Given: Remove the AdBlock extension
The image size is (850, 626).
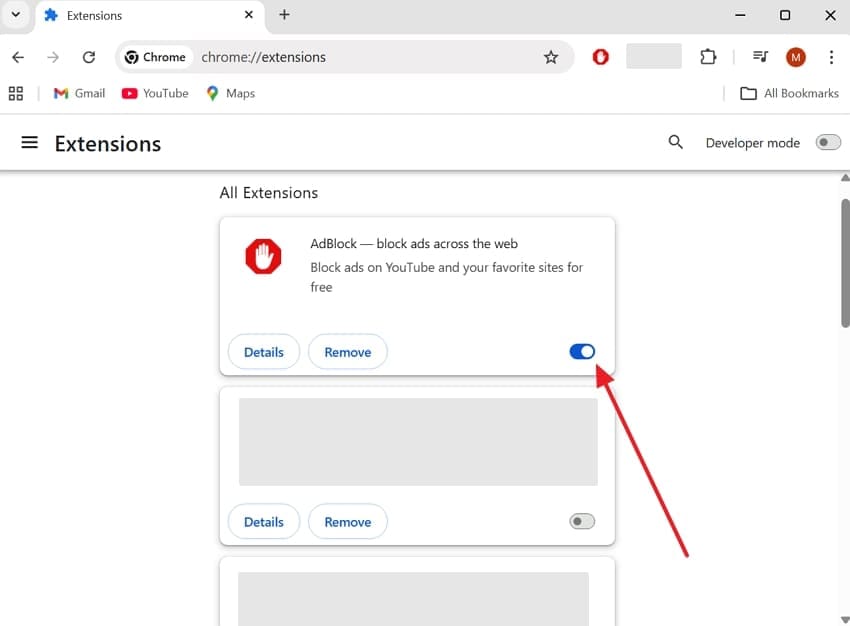Looking at the screenshot, I should click(347, 351).
